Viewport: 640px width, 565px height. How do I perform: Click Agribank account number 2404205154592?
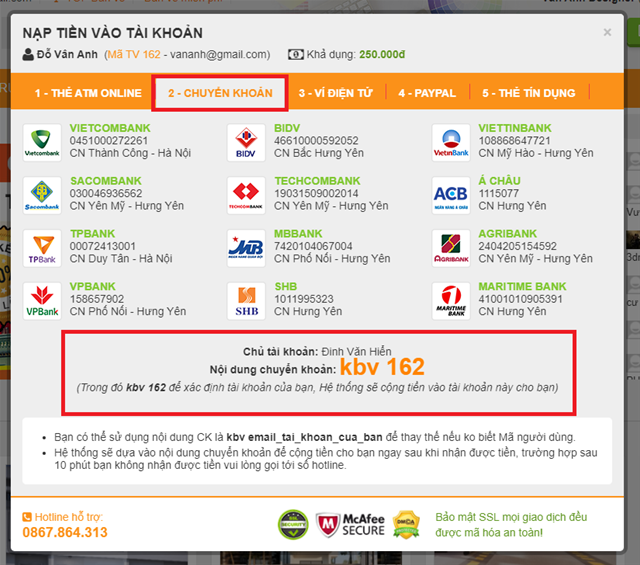[517, 246]
